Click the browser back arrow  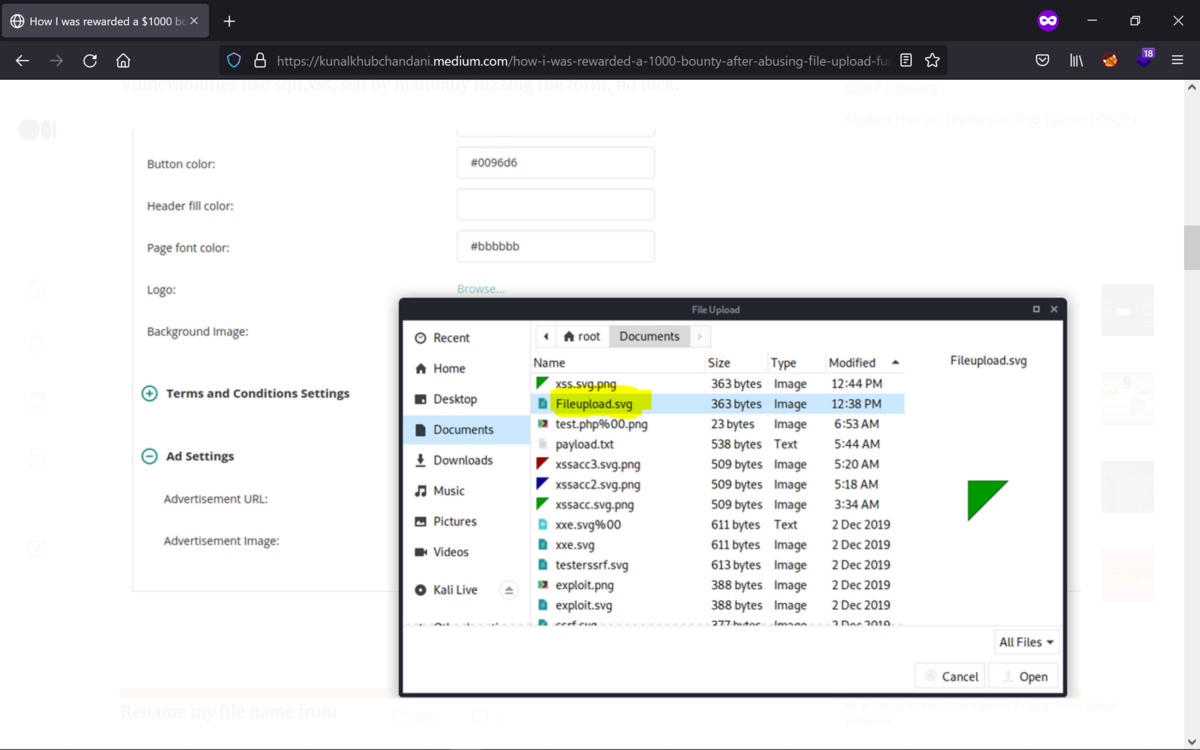click(x=22, y=61)
